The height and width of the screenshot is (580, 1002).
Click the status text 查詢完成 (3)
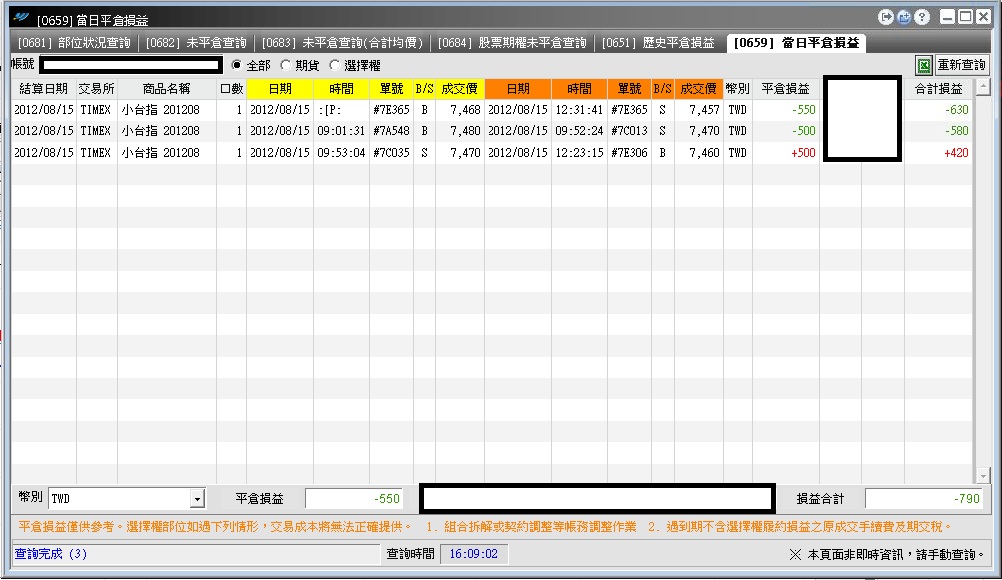(x=50, y=554)
